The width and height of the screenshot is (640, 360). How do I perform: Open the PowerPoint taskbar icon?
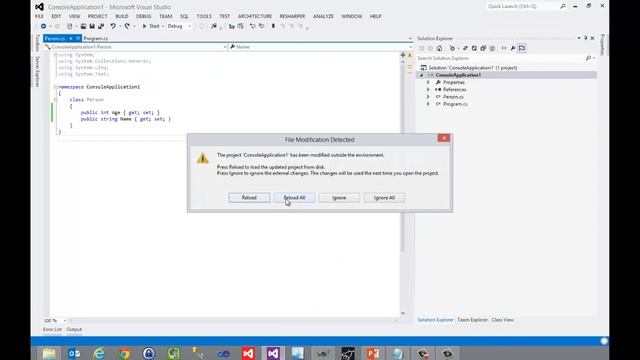[x=373, y=353]
